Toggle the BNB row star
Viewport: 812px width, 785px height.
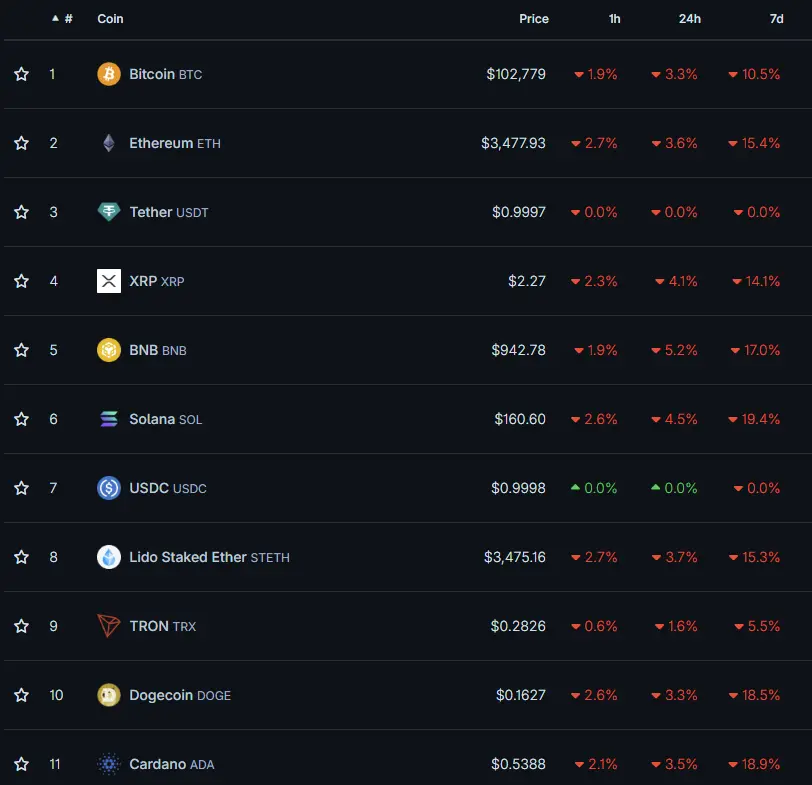pyautogui.click(x=21, y=350)
